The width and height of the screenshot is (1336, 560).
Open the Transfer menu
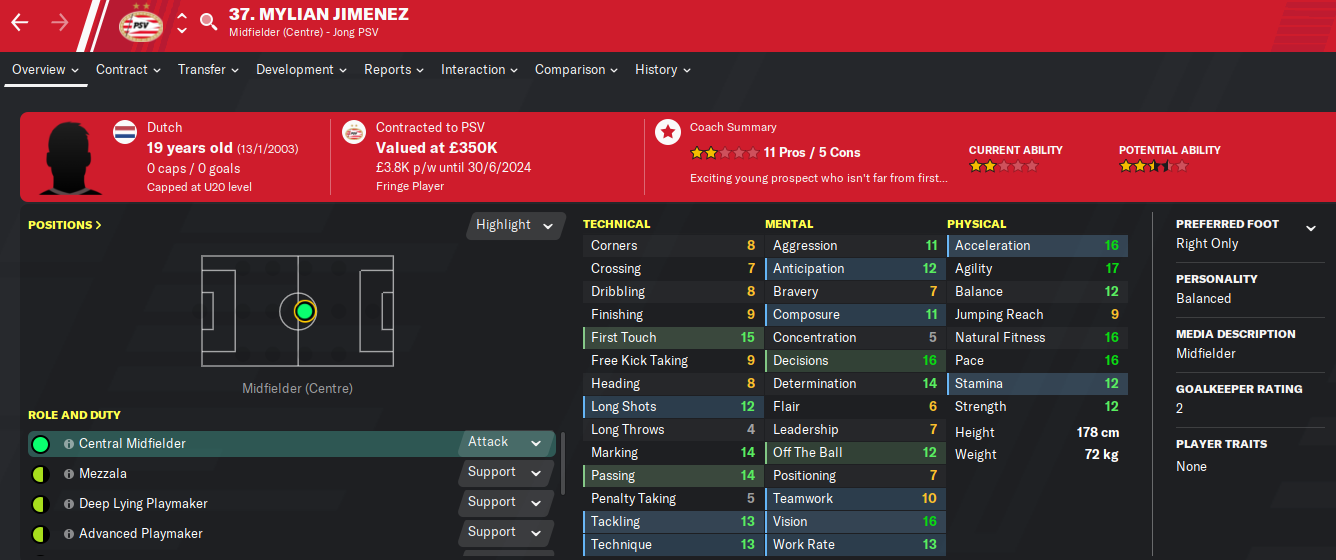[208, 70]
